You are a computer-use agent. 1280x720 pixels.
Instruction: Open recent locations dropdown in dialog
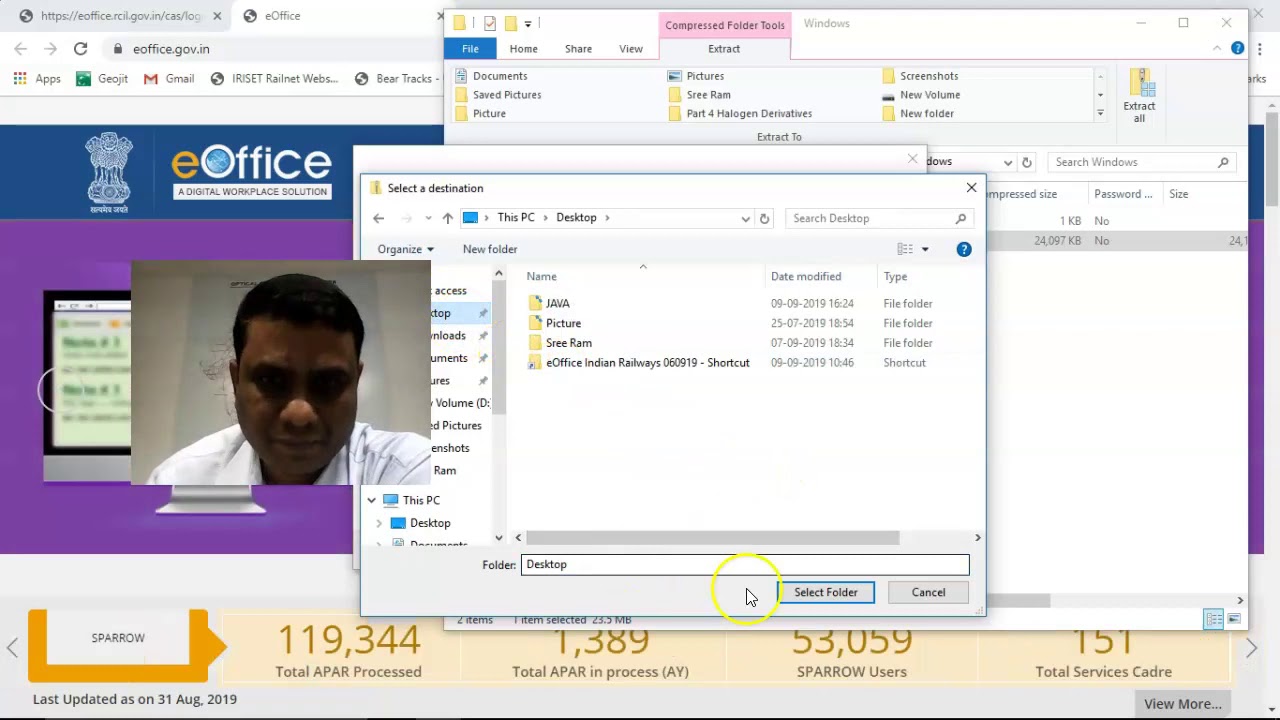pos(428,218)
